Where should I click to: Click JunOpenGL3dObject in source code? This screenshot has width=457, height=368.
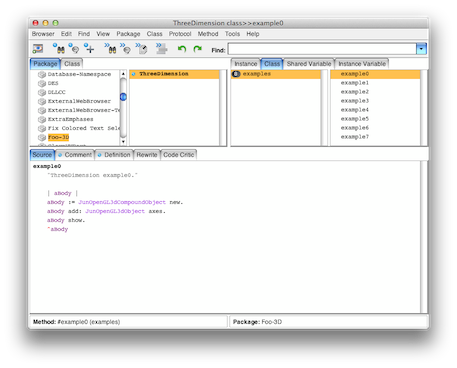pos(115,211)
